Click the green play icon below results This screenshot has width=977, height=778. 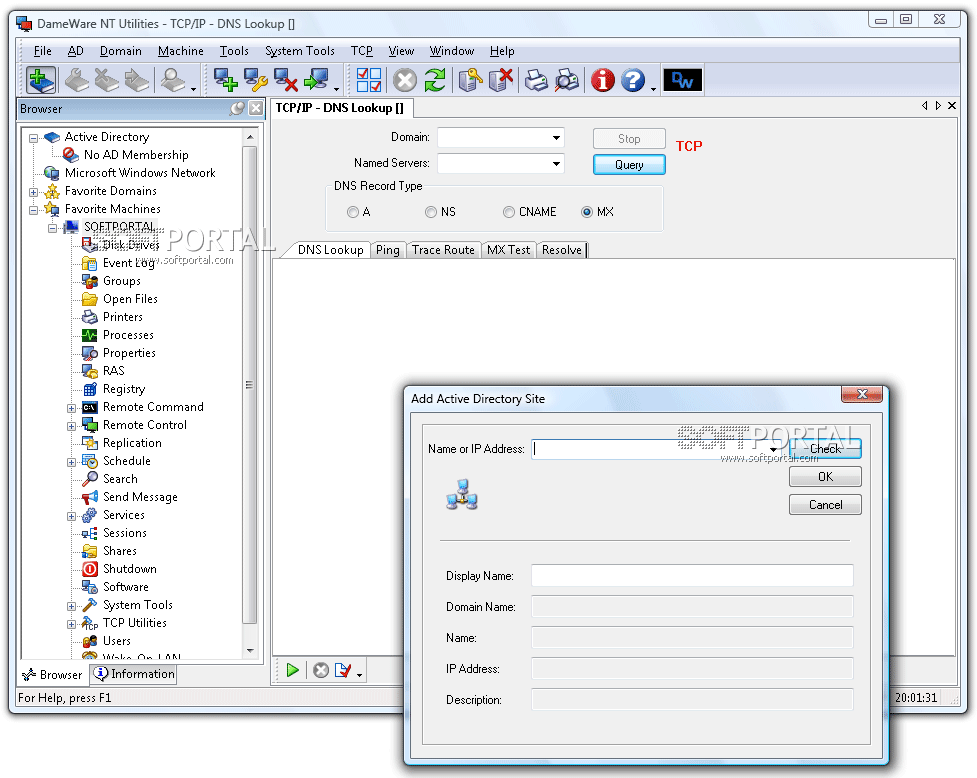293,670
